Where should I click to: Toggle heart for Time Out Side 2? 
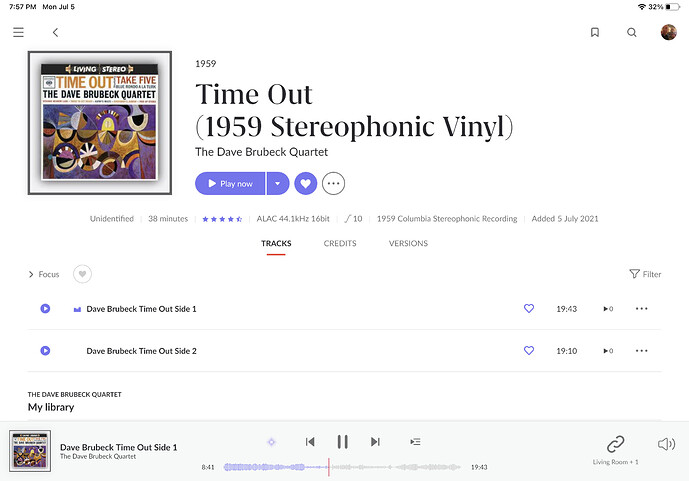(529, 351)
